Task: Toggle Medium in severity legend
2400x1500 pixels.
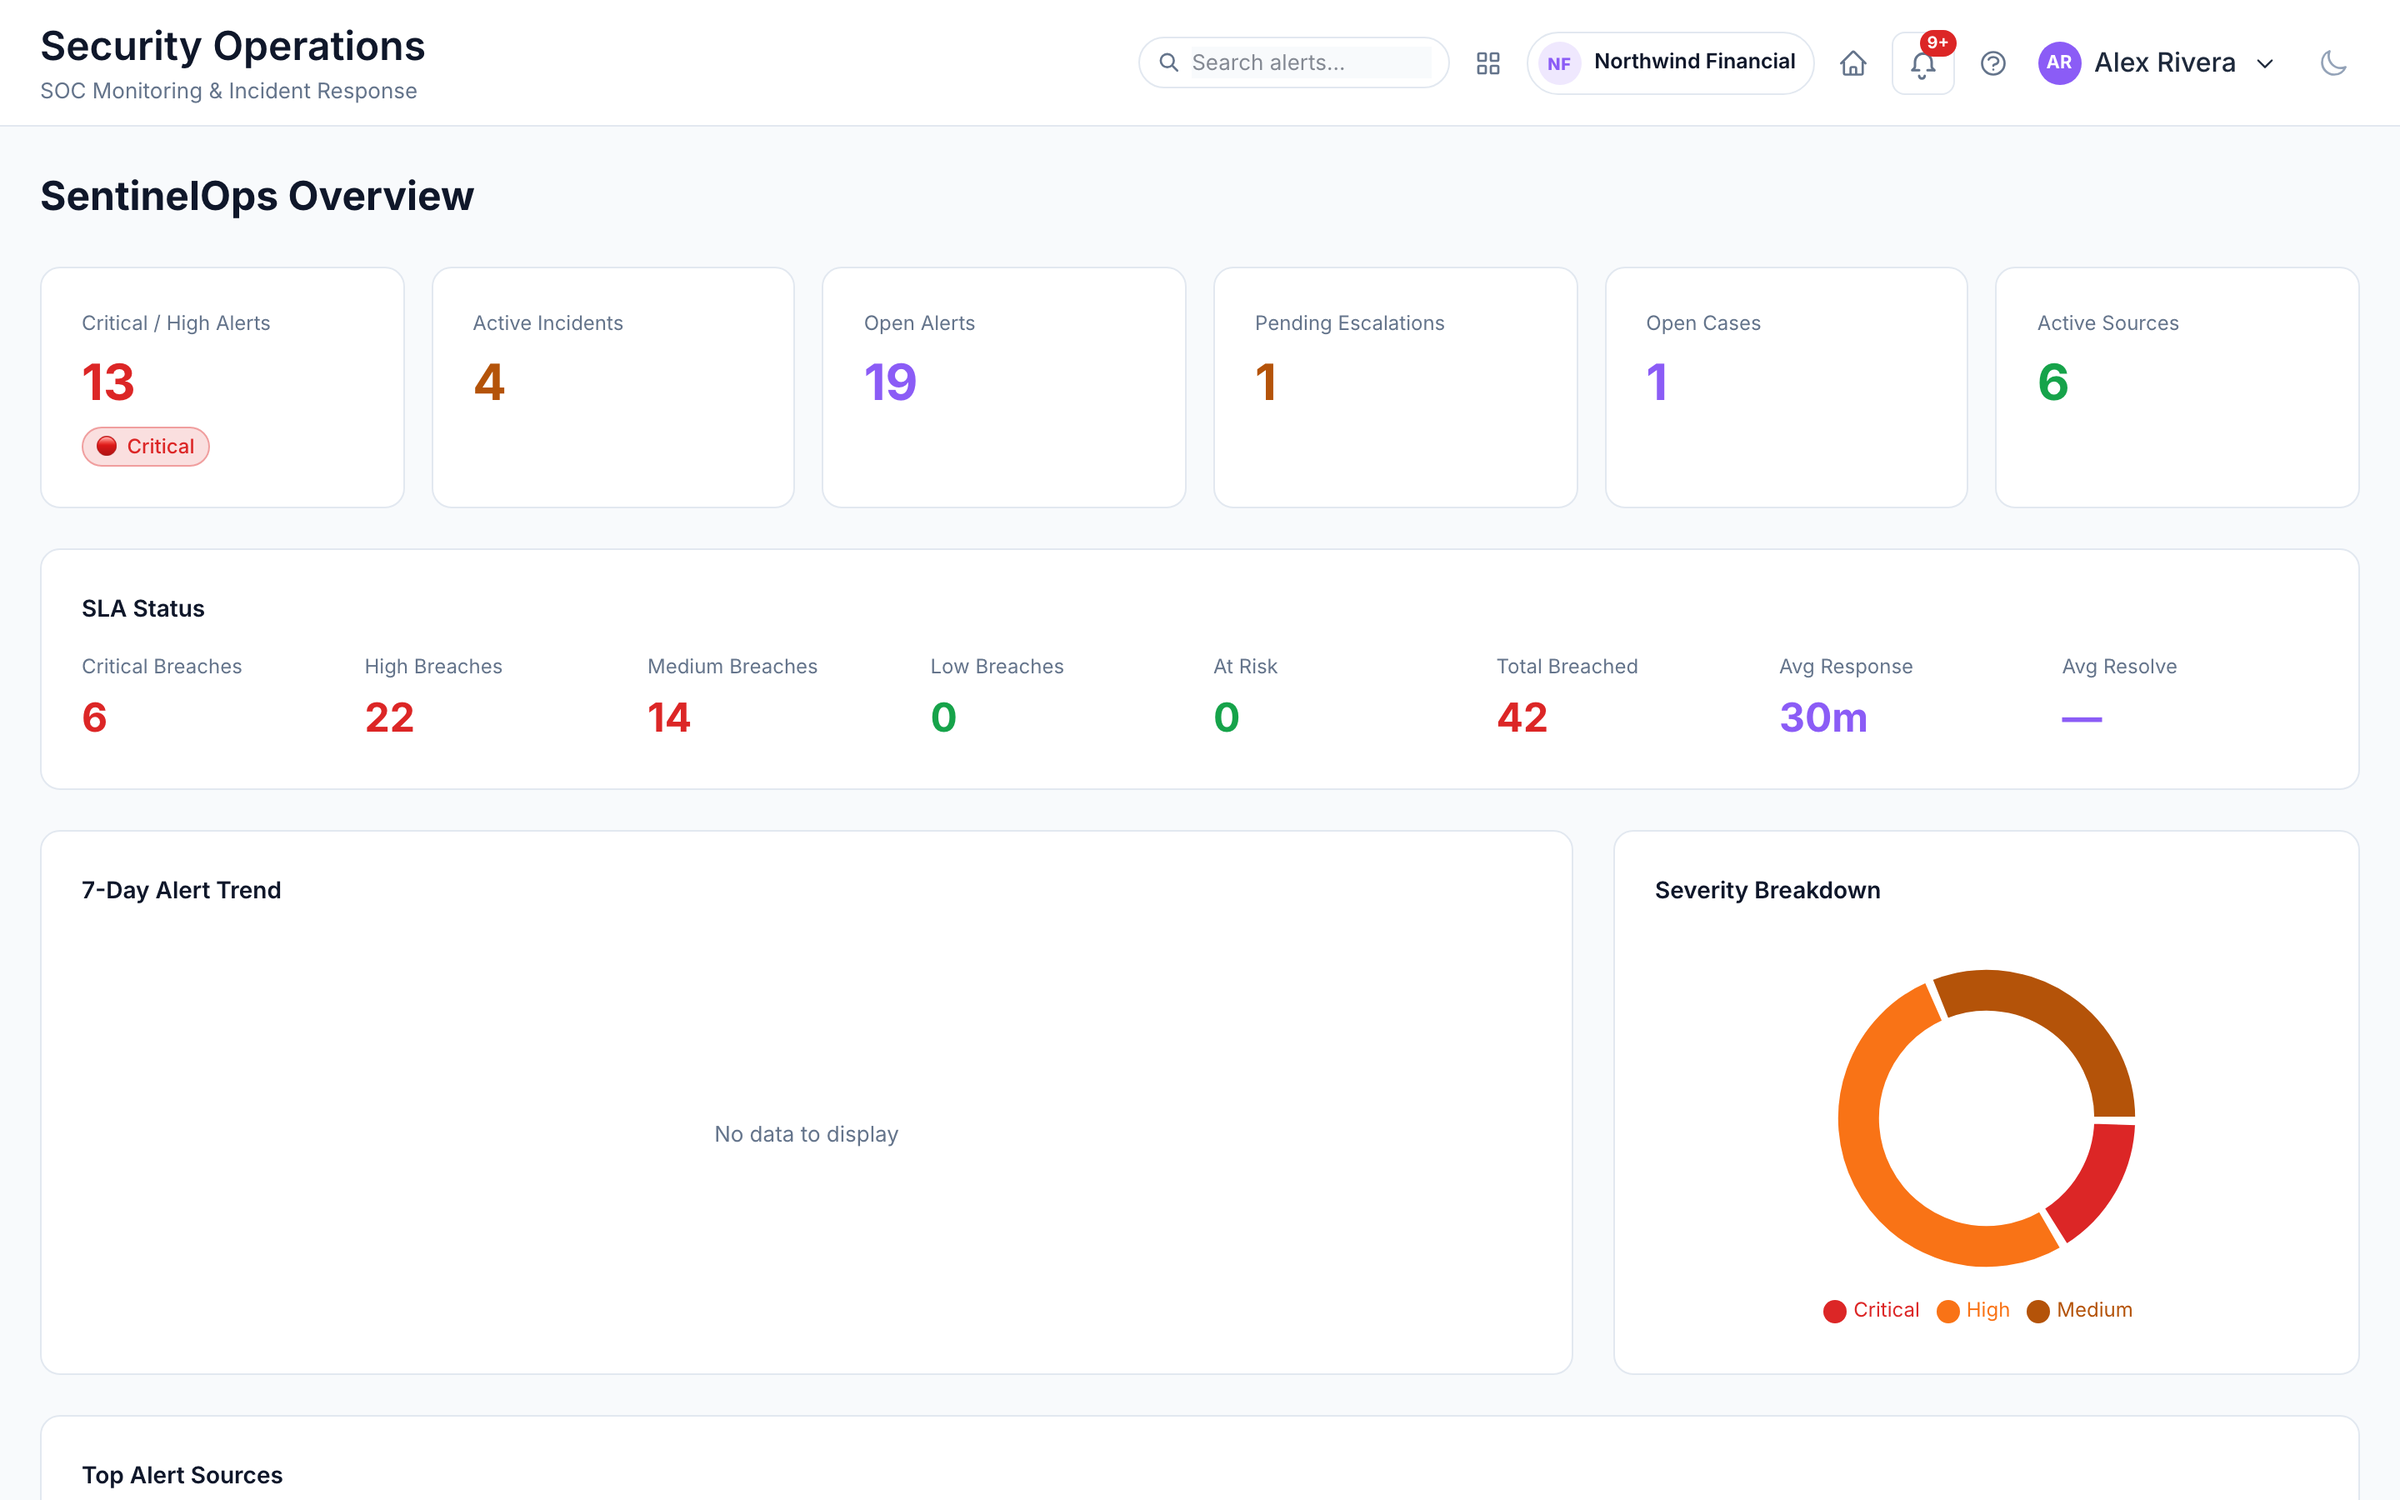Action: (x=2080, y=1310)
